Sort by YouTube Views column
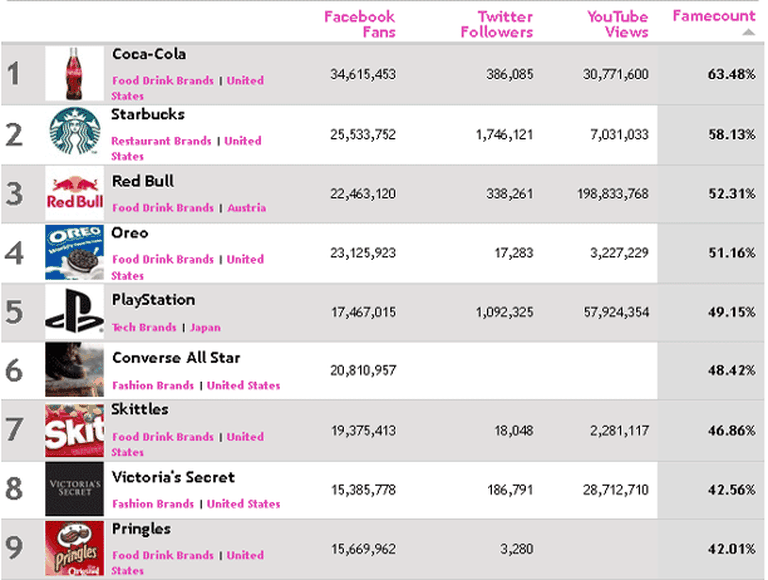Image resolution: width=768 pixels, height=580 pixels. tap(617, 24)
